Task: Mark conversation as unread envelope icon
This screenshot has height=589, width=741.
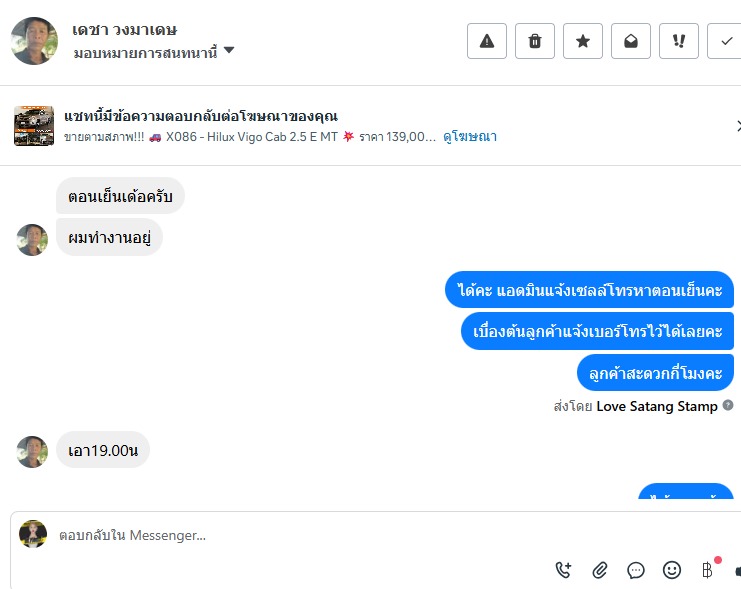Action: (x=631, y=41)
